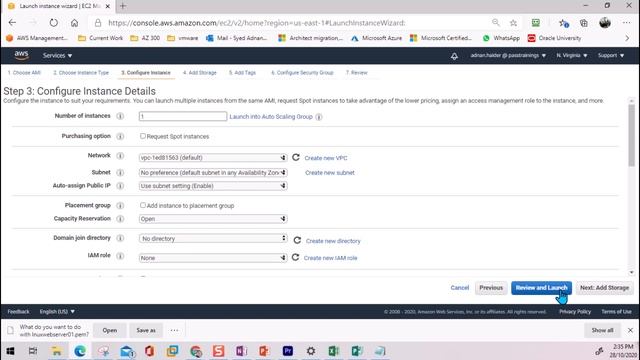Image resolution: width=640 pixels, height=360 pixels.
Task: Click Create new subnet link
Action: coord(330,173)
